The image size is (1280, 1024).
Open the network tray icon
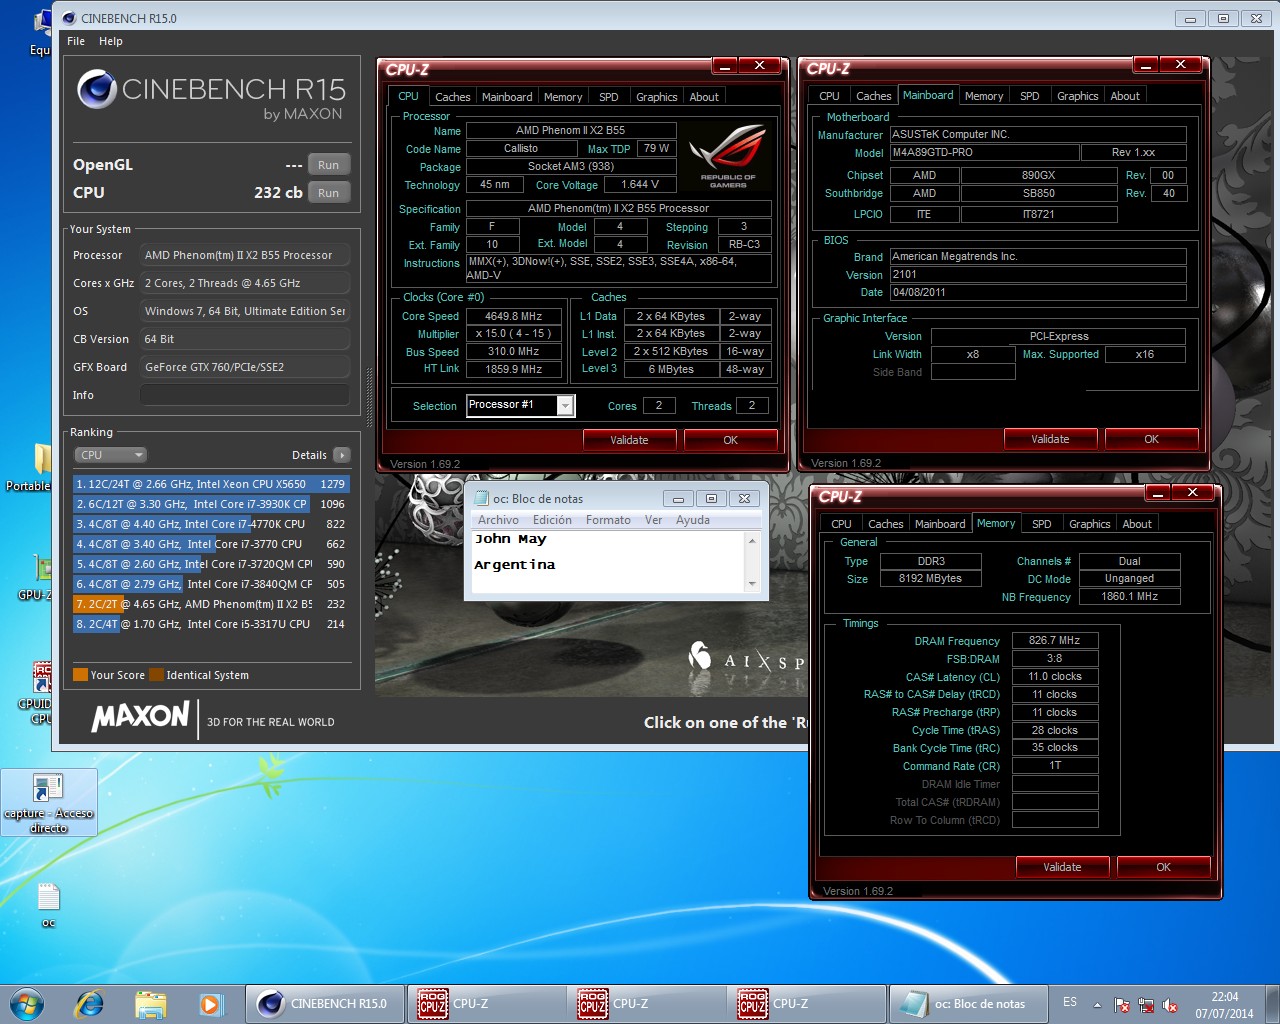coord(1146,1005)
